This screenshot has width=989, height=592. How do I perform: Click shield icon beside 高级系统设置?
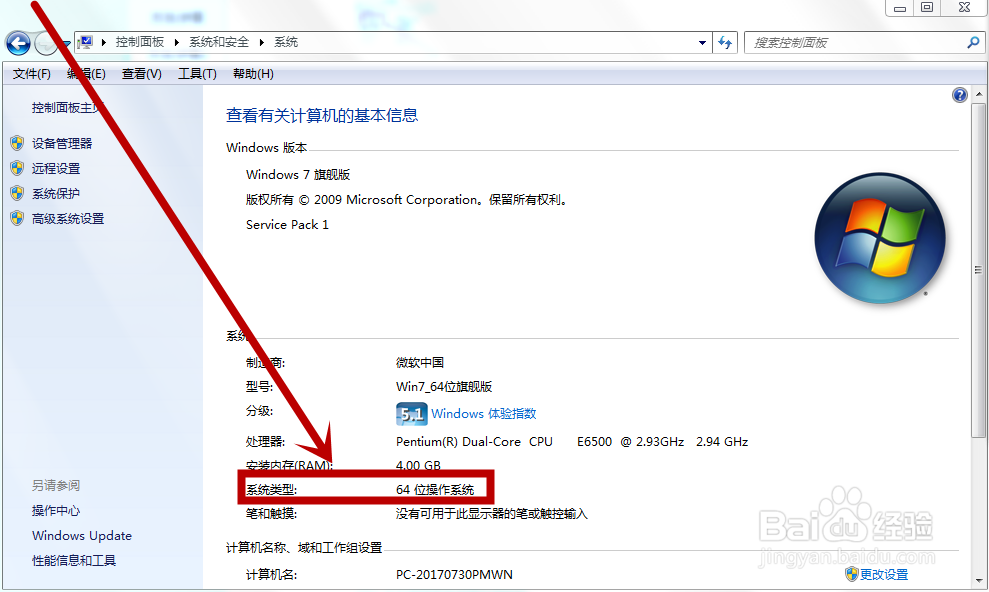pyautogui.click(x=17, y=219)
